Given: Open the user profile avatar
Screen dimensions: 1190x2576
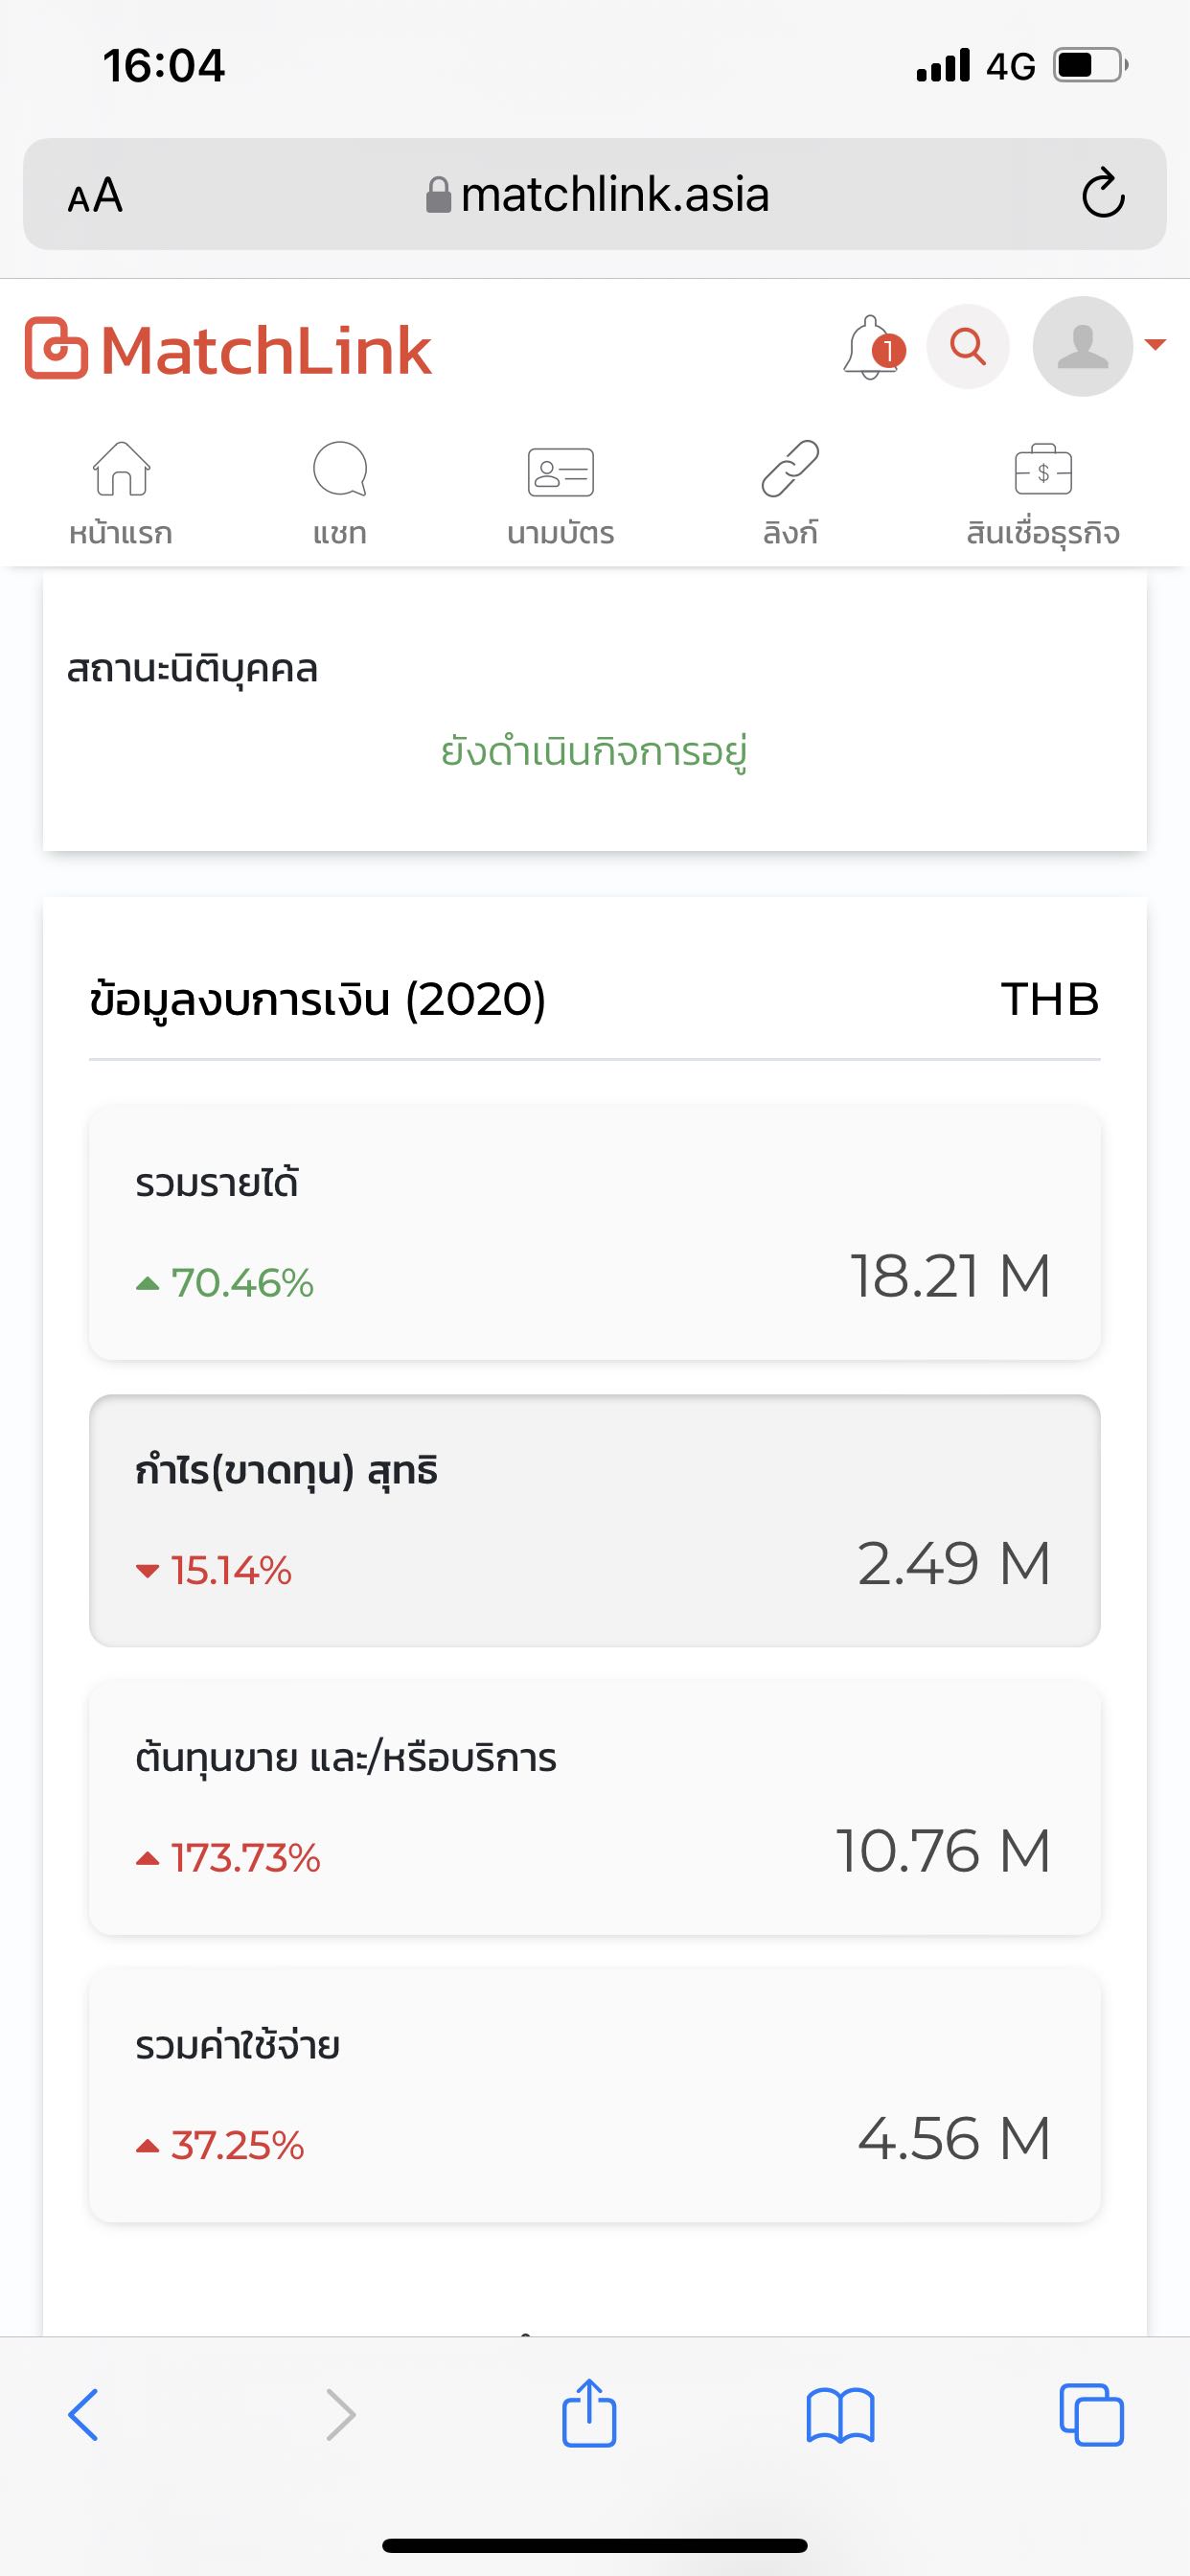Looking at the screenshot, I should [x=1082, y=347].
